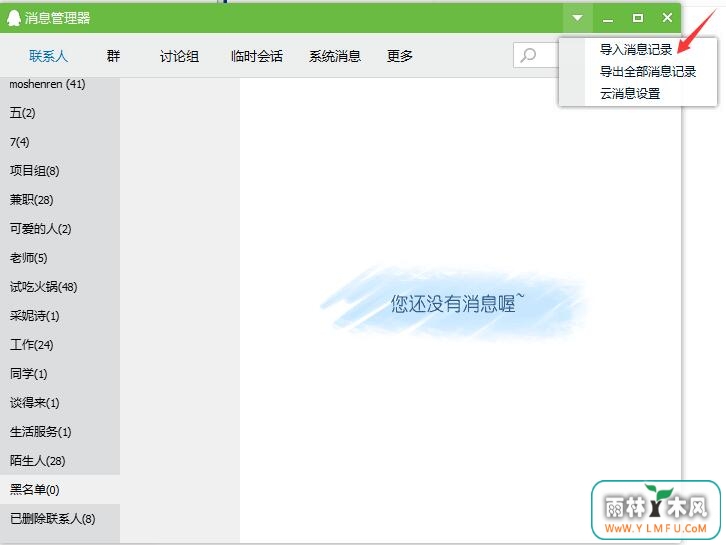The height and width of the screenshot is (545, 726).
Task: Switch to the 联系人 tab
Action: [48, 56]
